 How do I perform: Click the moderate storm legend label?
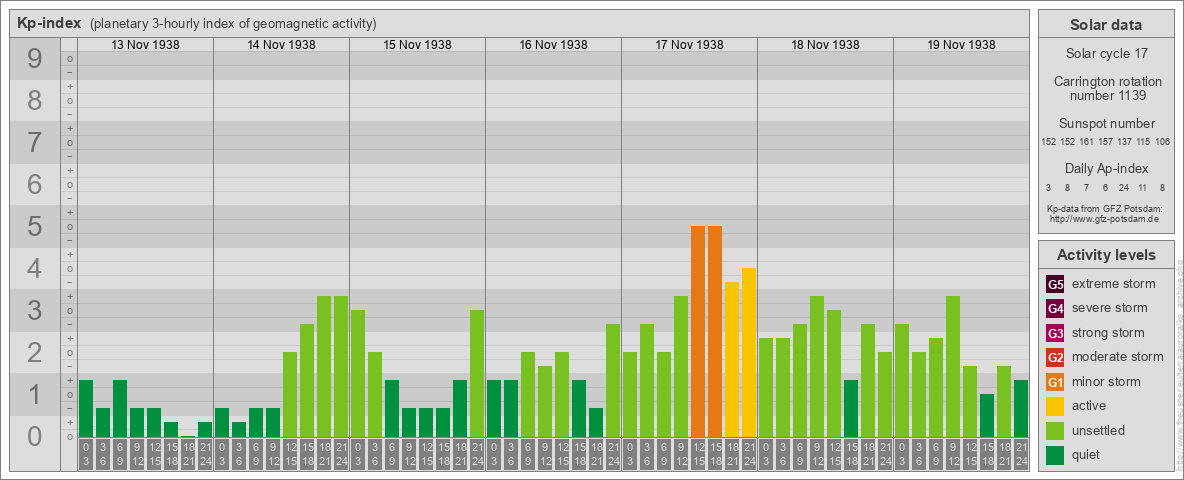(x=1118, y=357)
